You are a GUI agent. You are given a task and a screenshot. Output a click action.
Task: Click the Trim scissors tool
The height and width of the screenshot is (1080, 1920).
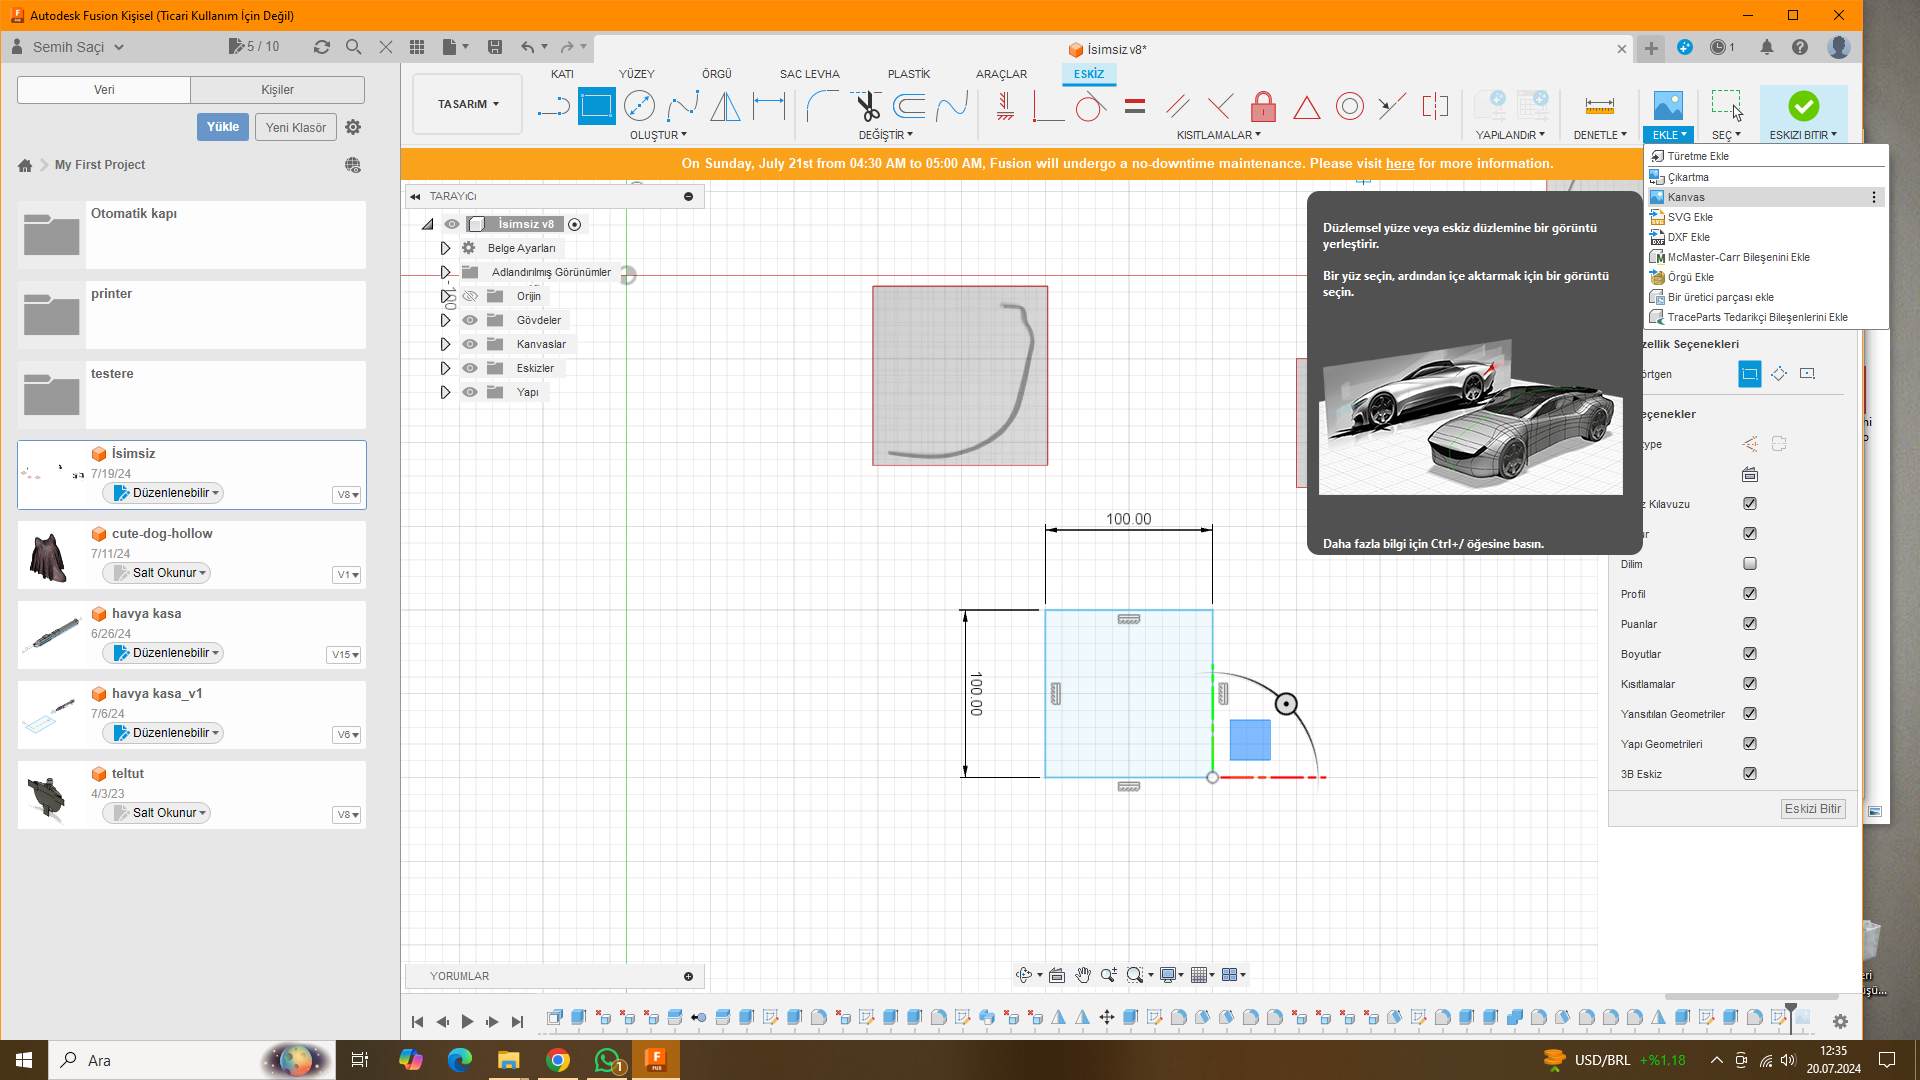(x=866, y=106)
